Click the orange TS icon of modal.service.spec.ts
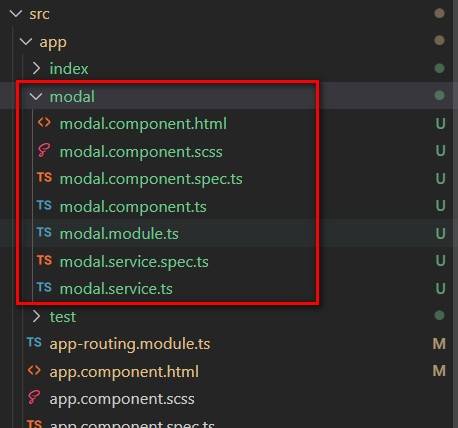The width and height of the screenshot is (458, 428). 44,260
